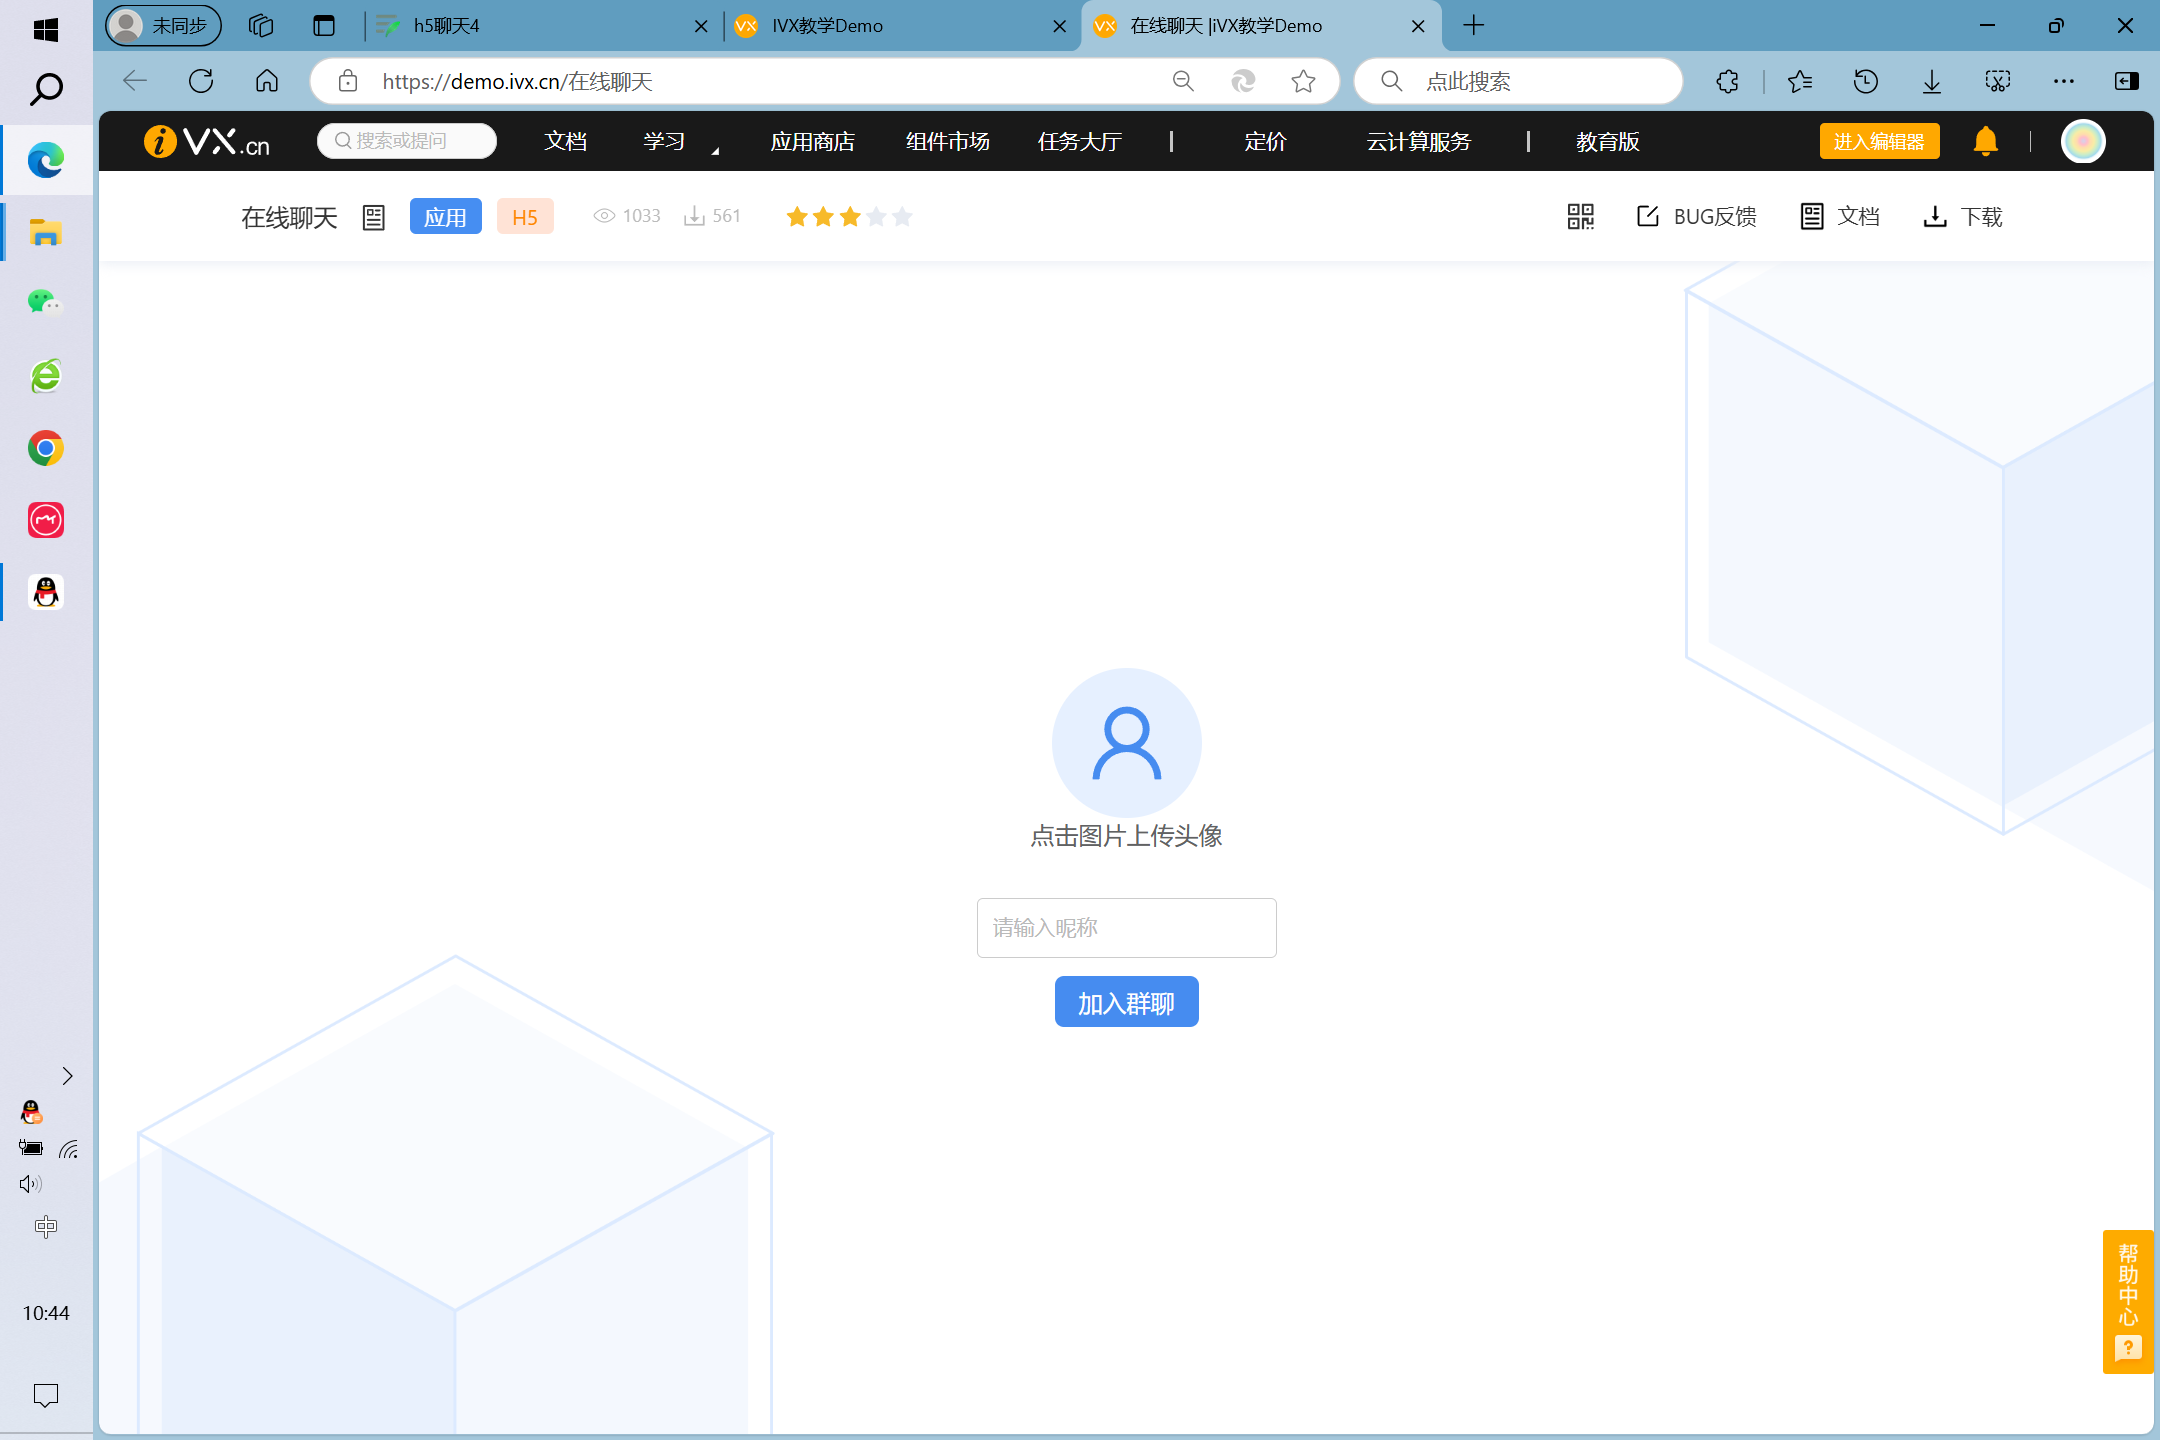Open Chrome from taskbar
This screenshot has height=1440, width=2160.
coord(46,448)
